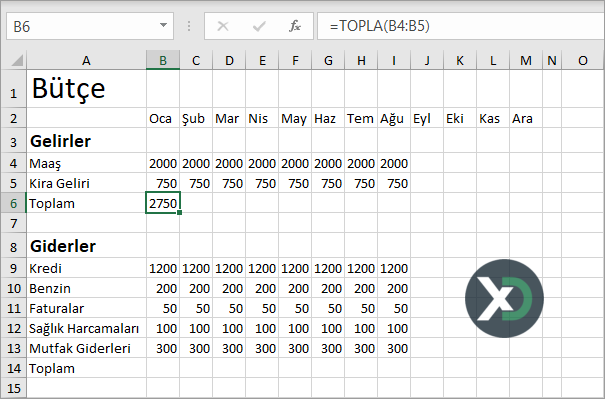Select the Maaş label cell
Screen dimensions: 605x399
pos(86,163)
